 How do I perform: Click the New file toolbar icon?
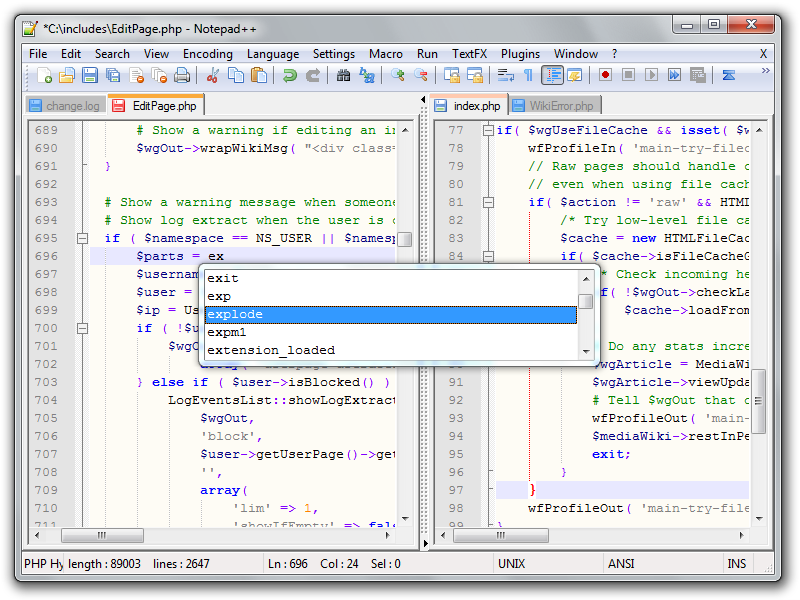44,75
